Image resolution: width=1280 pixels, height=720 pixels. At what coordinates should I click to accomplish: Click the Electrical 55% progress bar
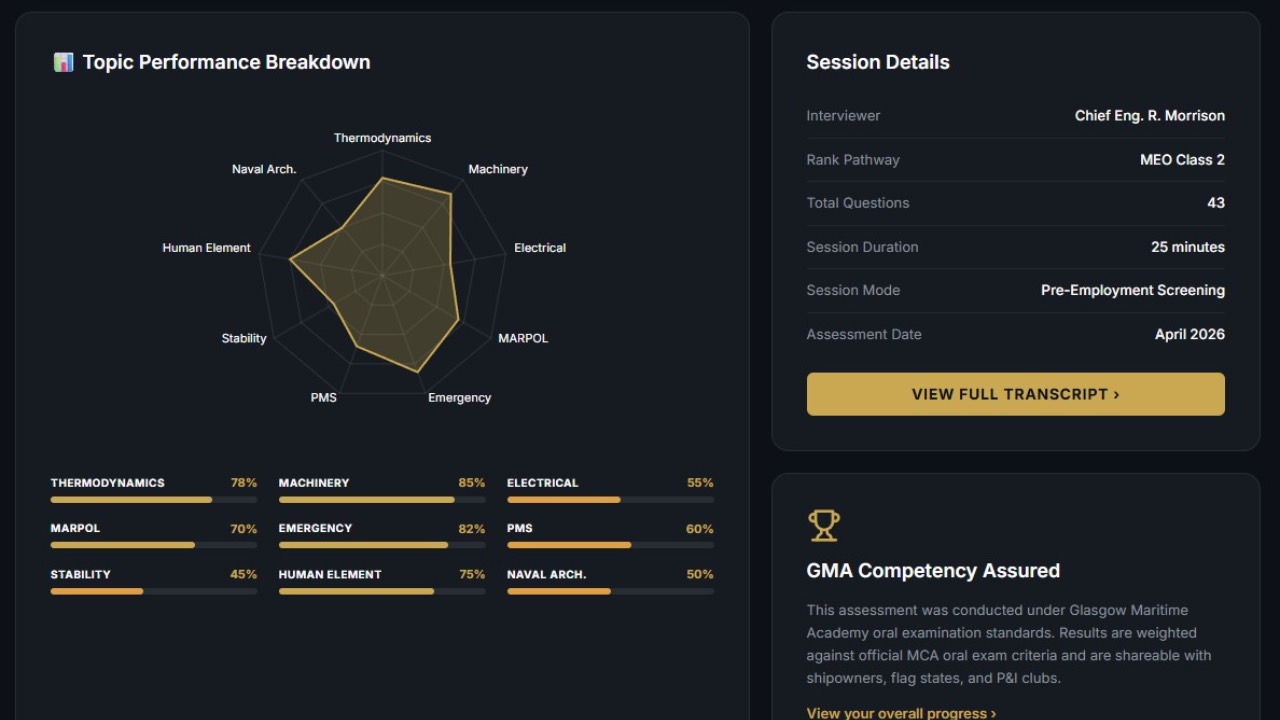[610, 499]
